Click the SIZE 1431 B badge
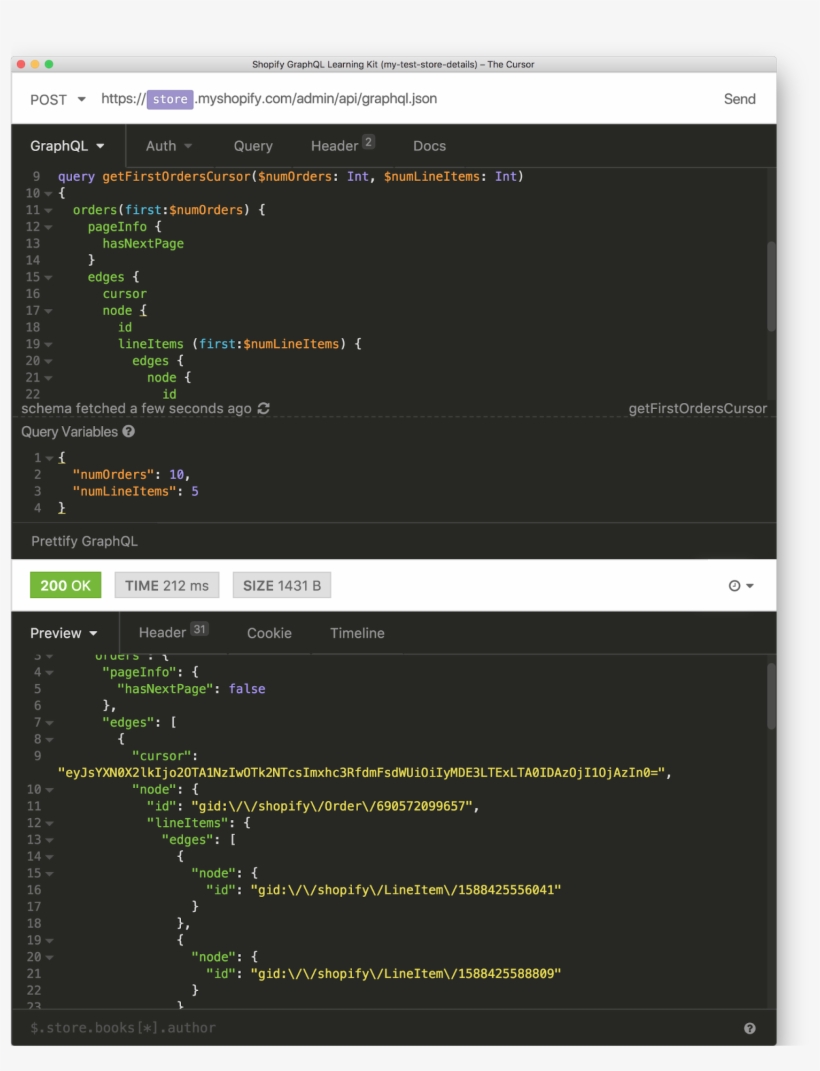 [282, 585]
